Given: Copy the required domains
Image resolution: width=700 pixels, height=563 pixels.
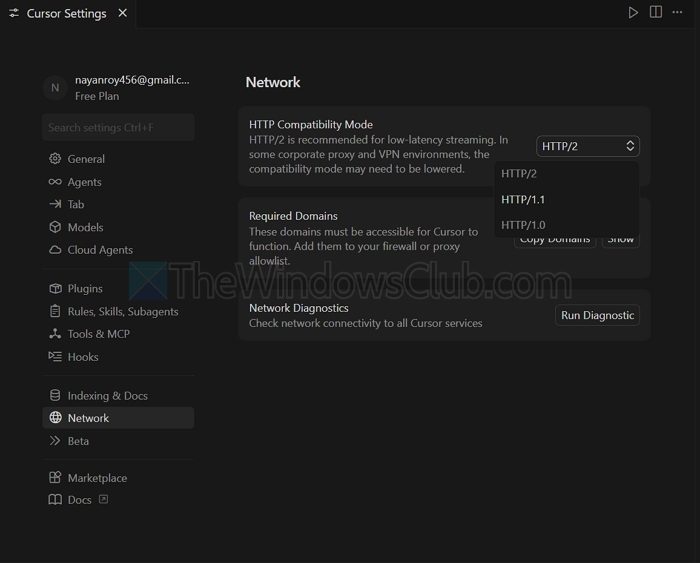Looking at the screenshot, I should point(555,240).
